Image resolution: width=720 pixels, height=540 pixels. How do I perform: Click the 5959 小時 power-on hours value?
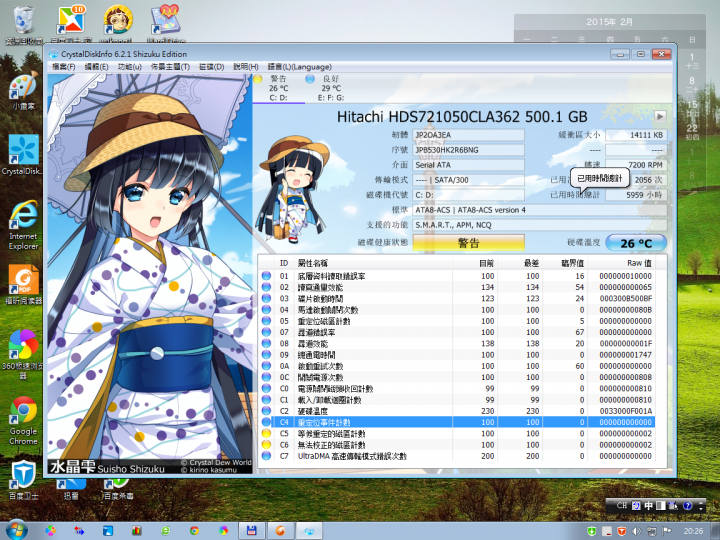[x=636, y=195]
